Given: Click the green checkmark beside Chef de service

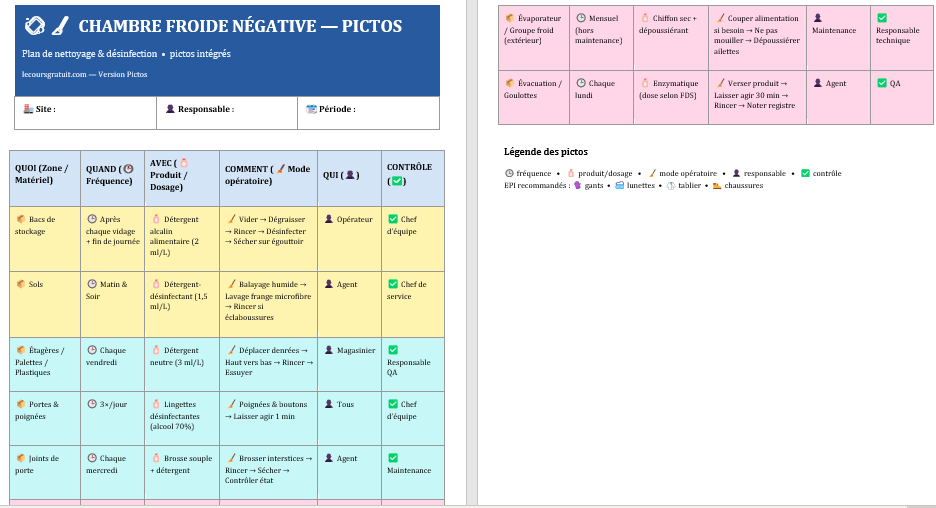Looking at the screenshot, I should point(393,284).
